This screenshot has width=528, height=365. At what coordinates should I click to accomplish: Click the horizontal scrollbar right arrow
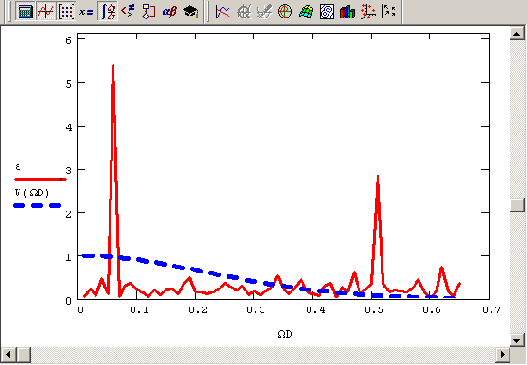[503, 354]
